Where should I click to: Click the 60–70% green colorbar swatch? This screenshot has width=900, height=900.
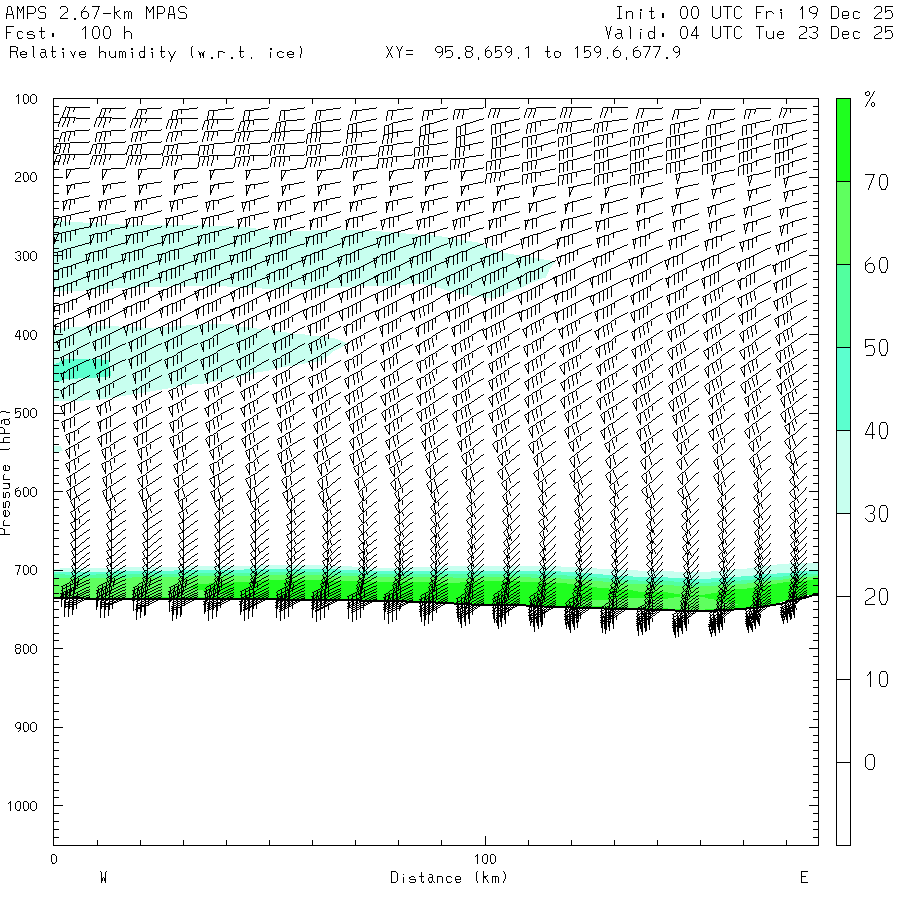pos(843,223)
